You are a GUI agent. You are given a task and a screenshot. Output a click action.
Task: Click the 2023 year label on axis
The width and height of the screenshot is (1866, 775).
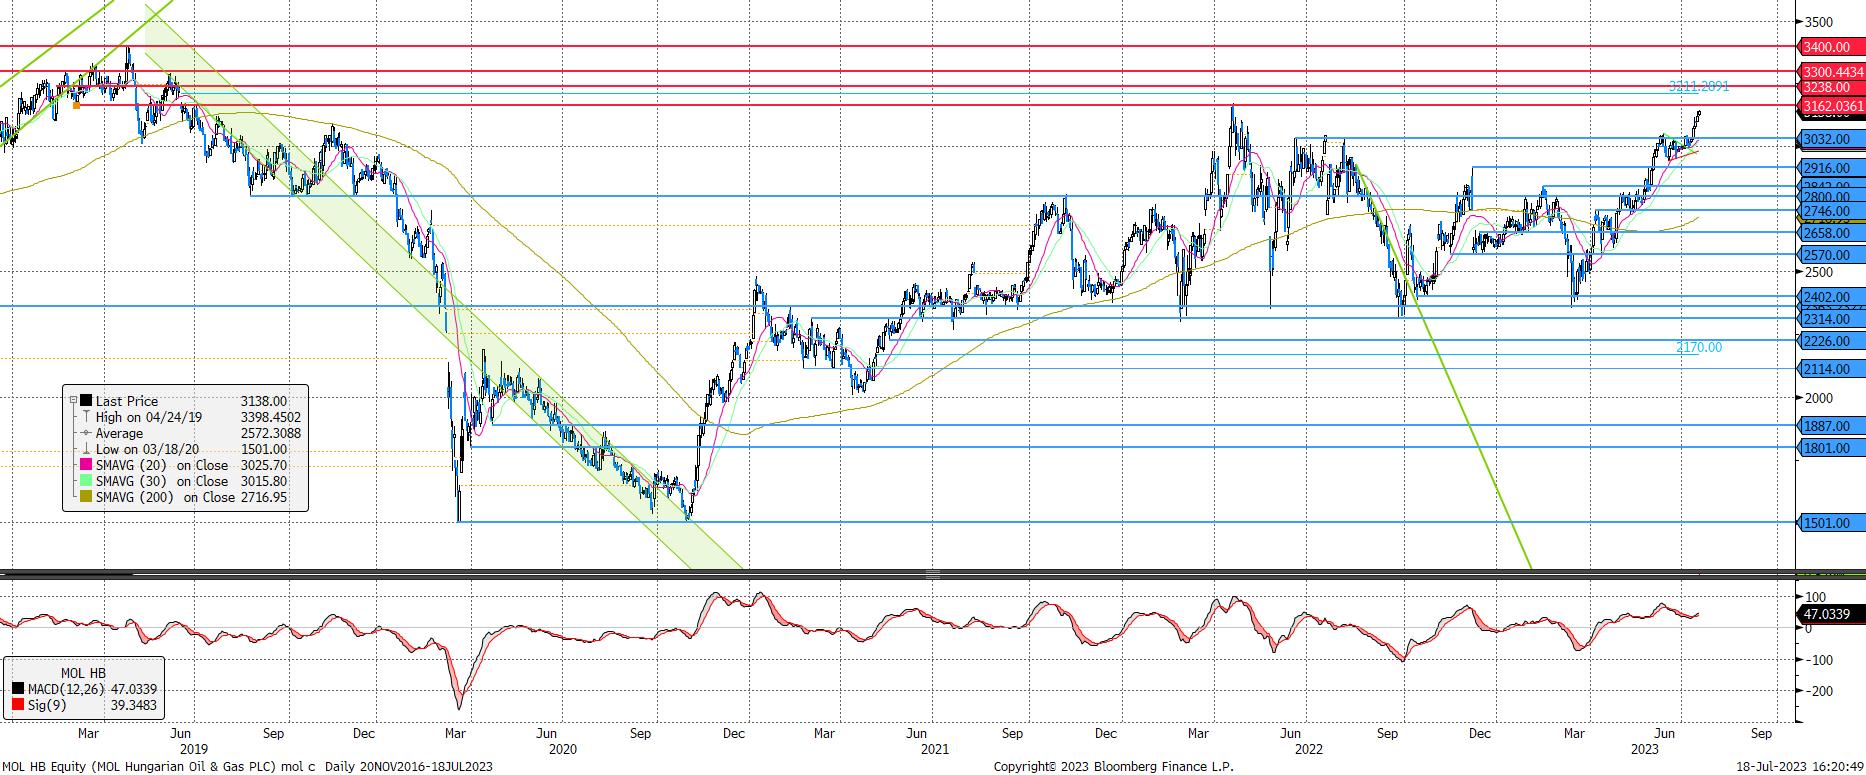(1645, 748)
